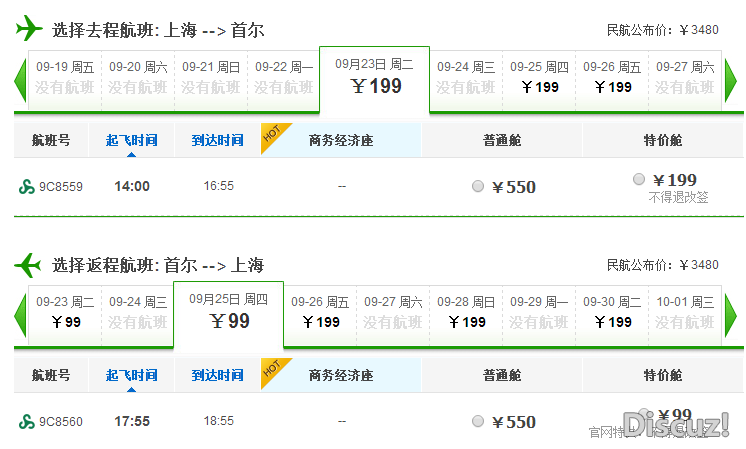Click the Spring Airlines logo next to 9C8560
The width and height of the screenshot is (746, 449).
coord(27,421)
